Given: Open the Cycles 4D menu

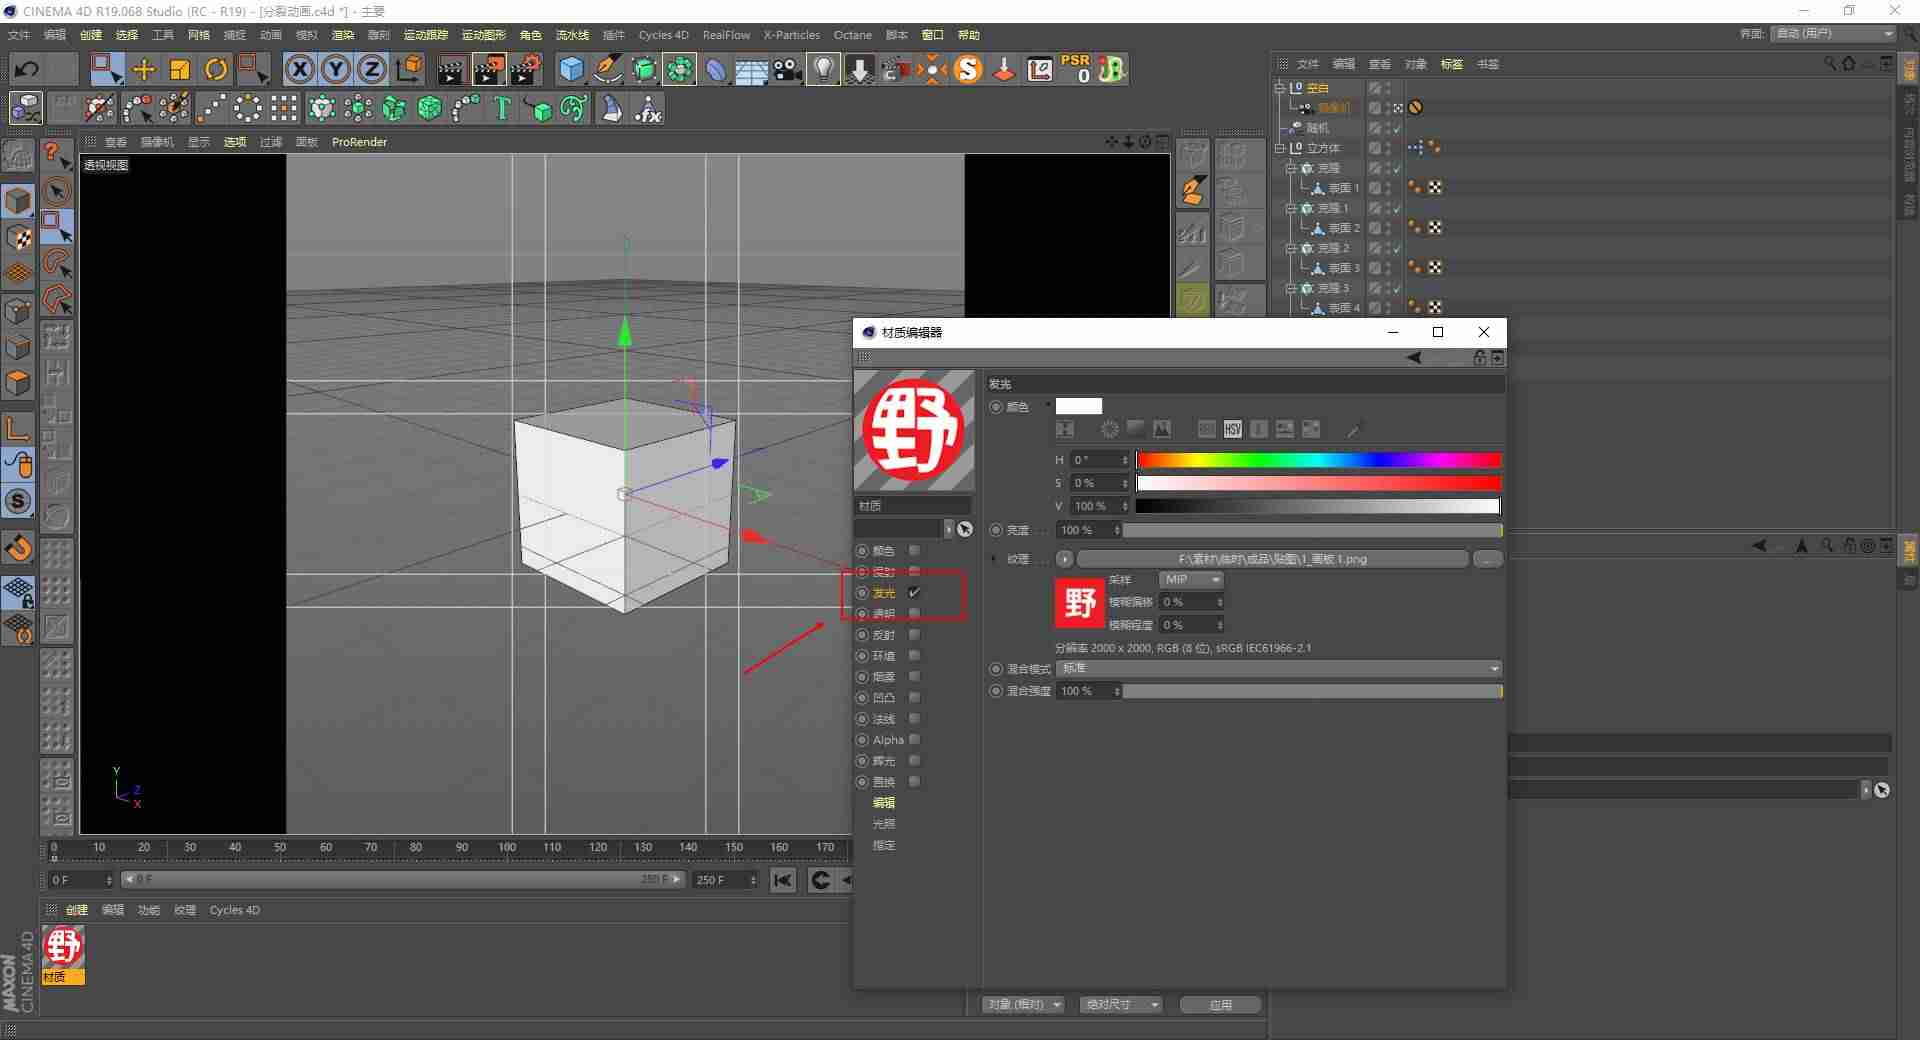Looking at the screenshot, I should (663, 35).
